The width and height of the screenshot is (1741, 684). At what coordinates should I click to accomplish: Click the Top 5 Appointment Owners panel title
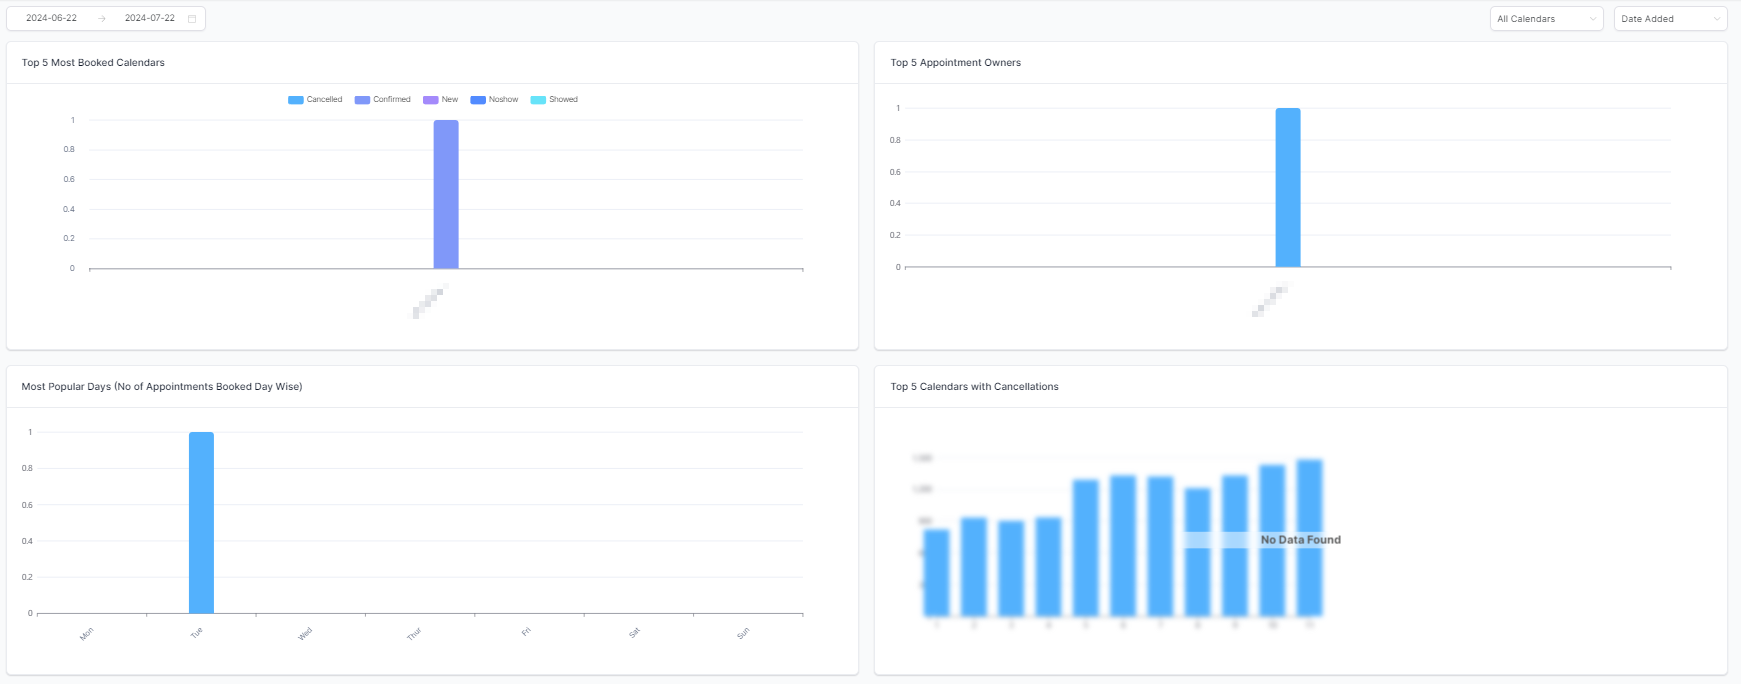point(955,63)
